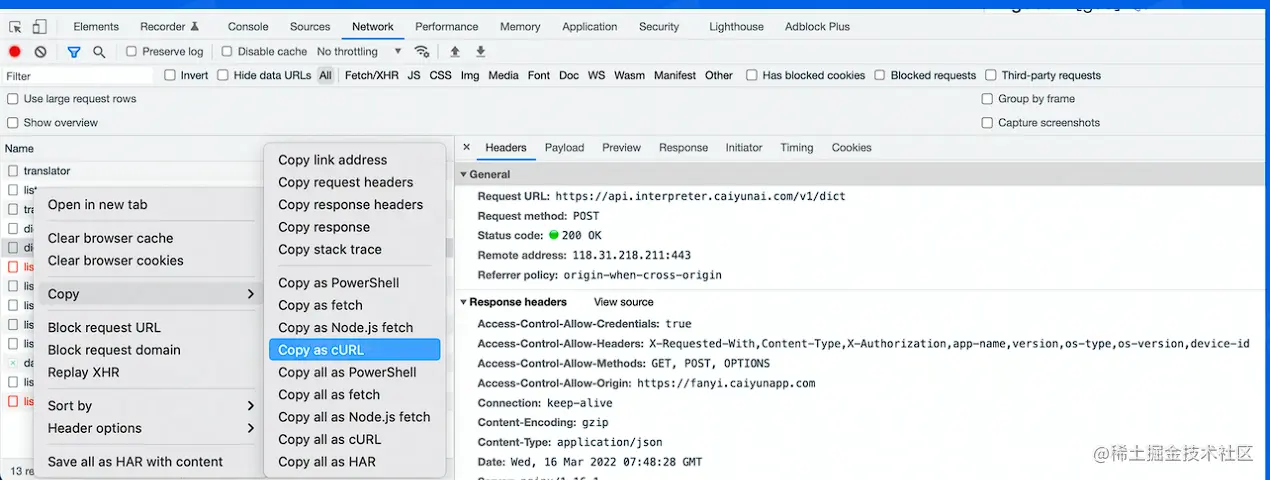Expand the Sort by submenu

(151, 406)
